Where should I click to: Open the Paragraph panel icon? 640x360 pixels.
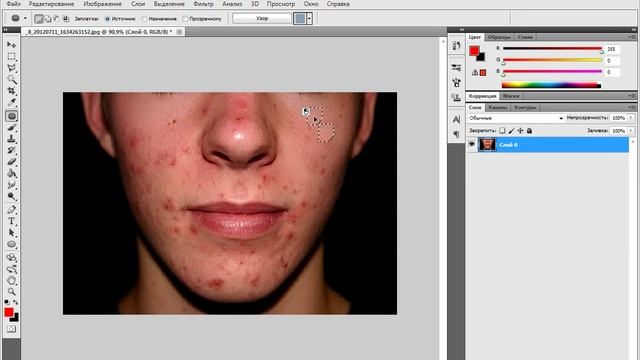[456, 134]
